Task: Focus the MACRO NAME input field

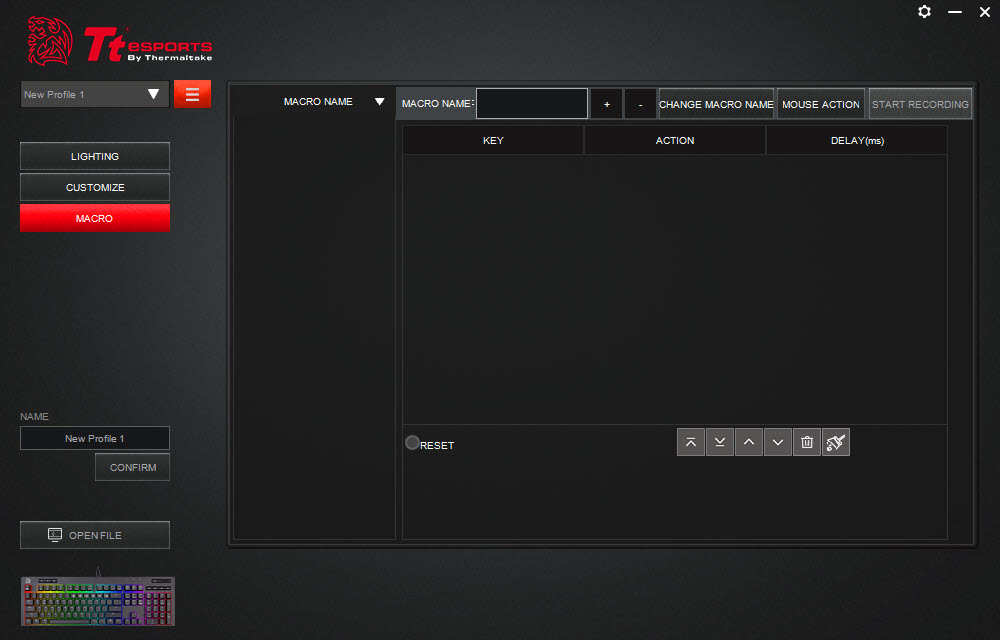Action: click(x=532, y=103)
